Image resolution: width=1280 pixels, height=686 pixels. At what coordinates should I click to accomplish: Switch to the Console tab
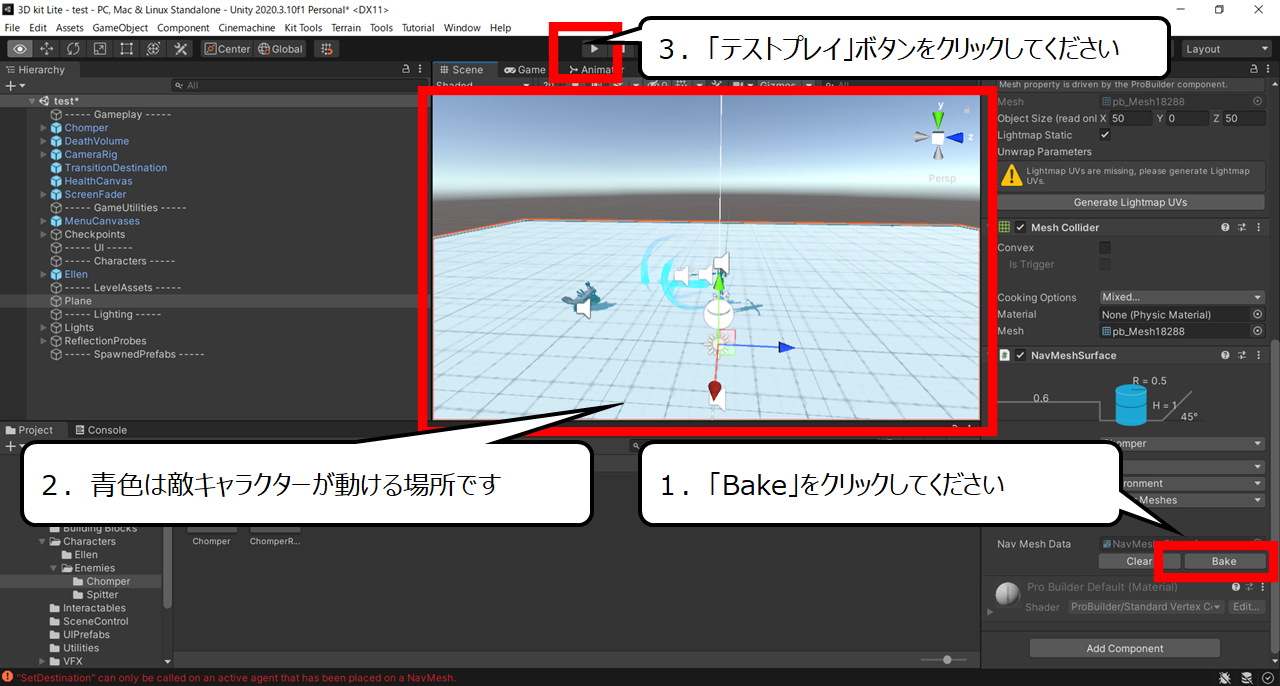point(101,430)
